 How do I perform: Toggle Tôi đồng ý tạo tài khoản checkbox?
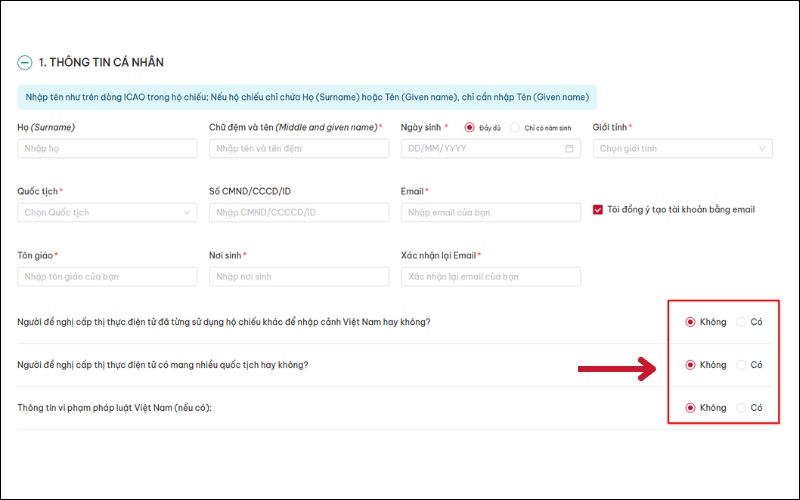(x=598, y=210)
